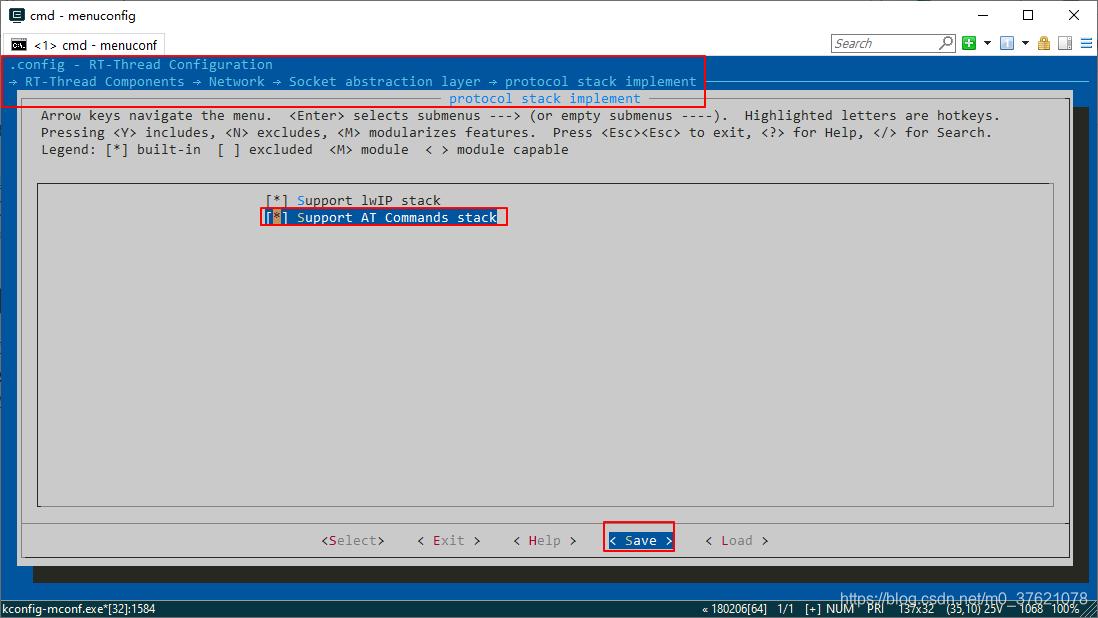Click the ConEmu app icon in the title bar

[x=17, y=15]
